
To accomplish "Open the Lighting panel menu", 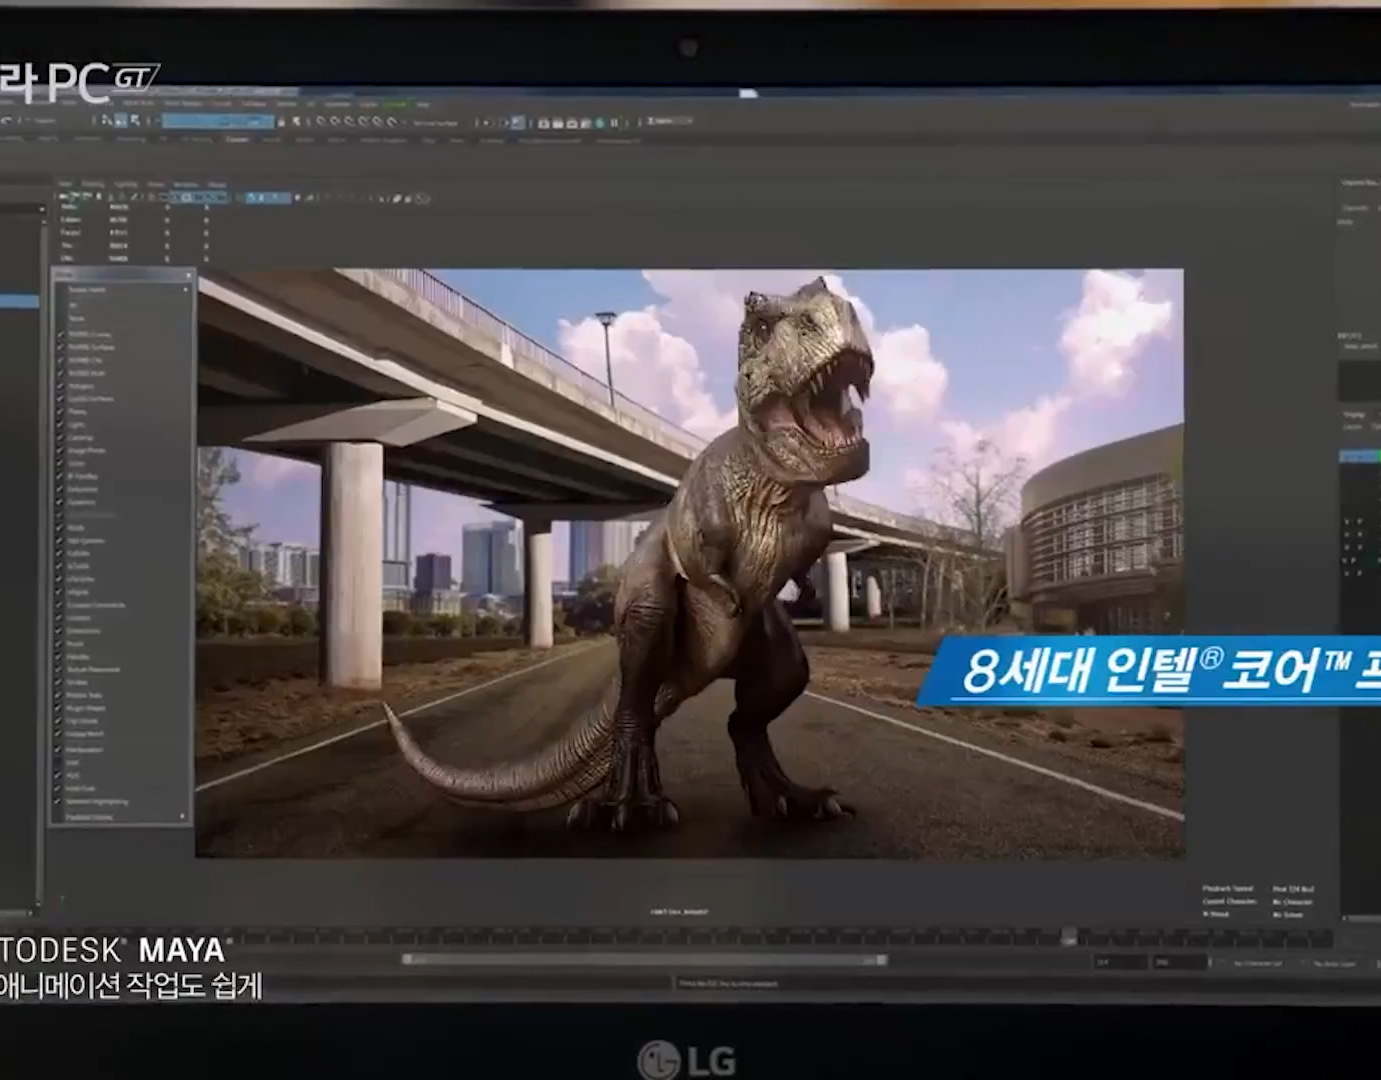I will (125, 185).
